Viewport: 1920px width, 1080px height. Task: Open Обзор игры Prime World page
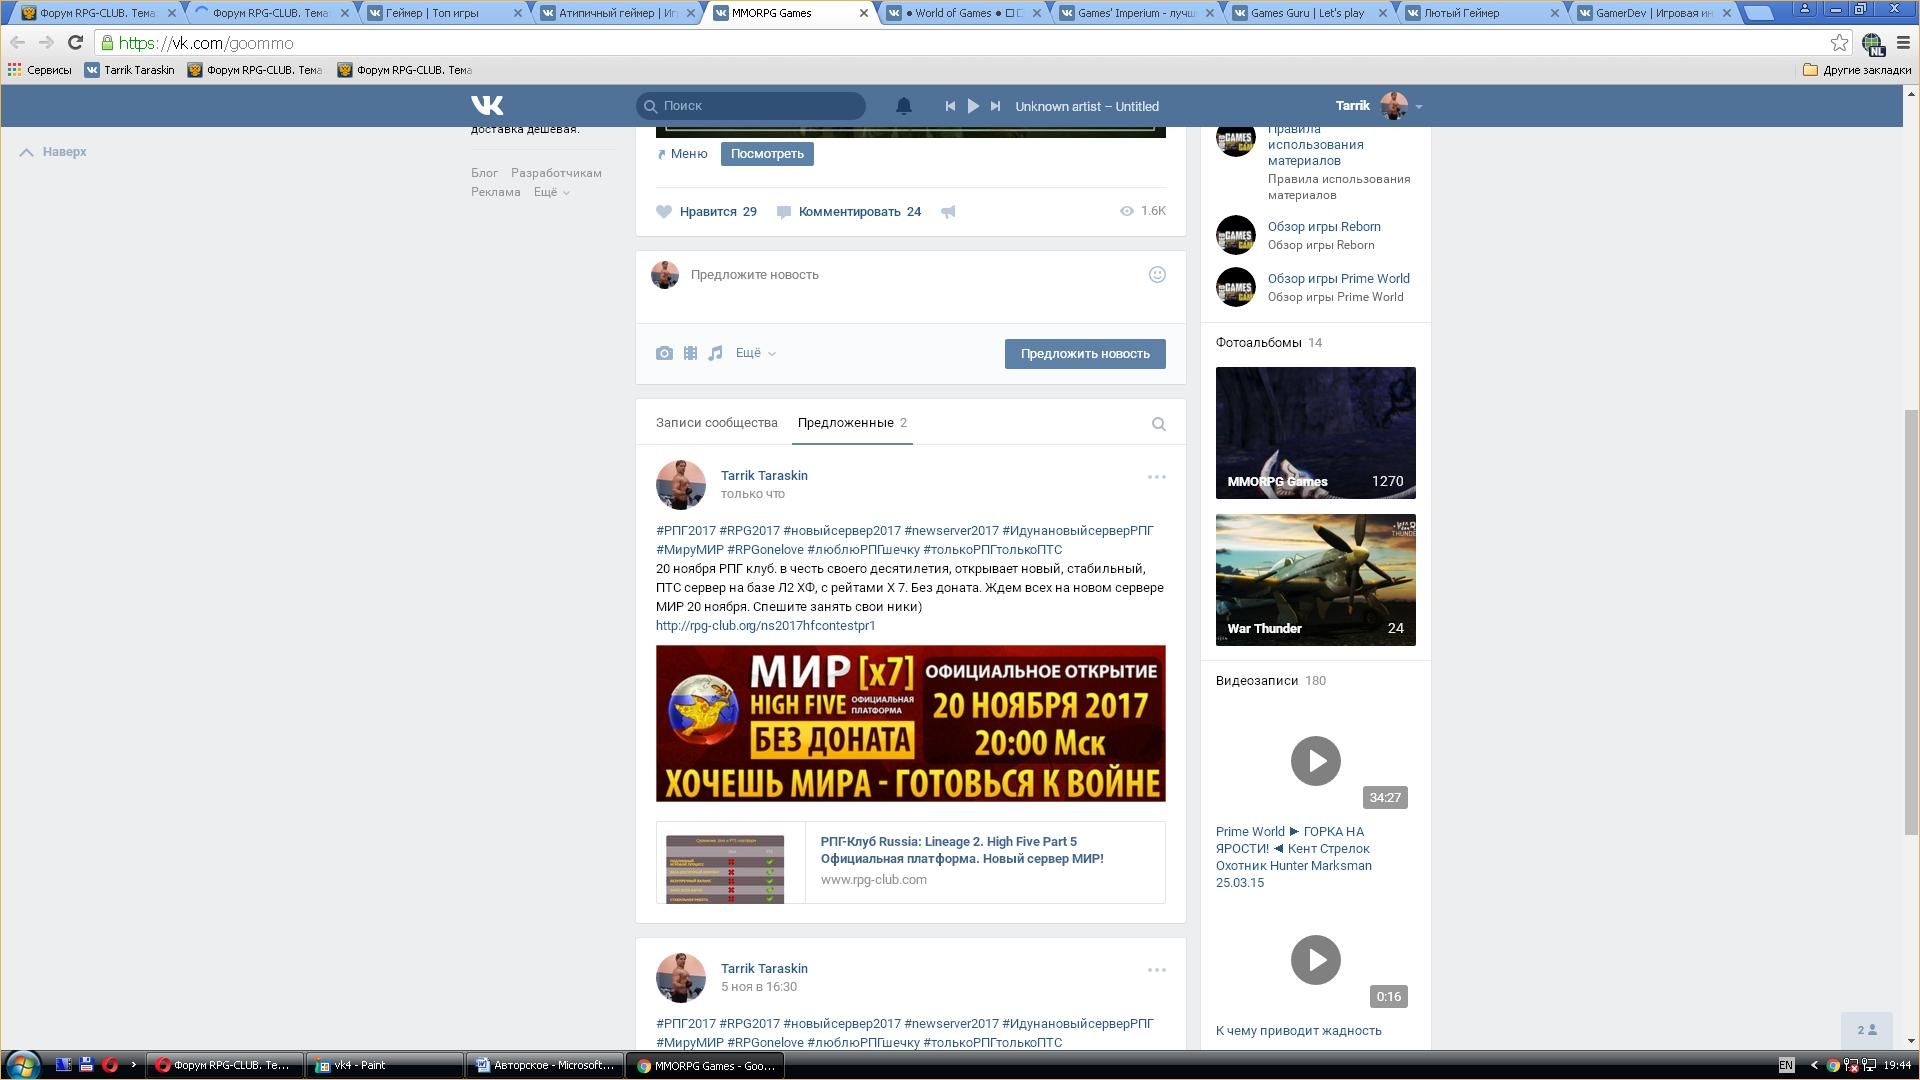[x=1339, y=279]
